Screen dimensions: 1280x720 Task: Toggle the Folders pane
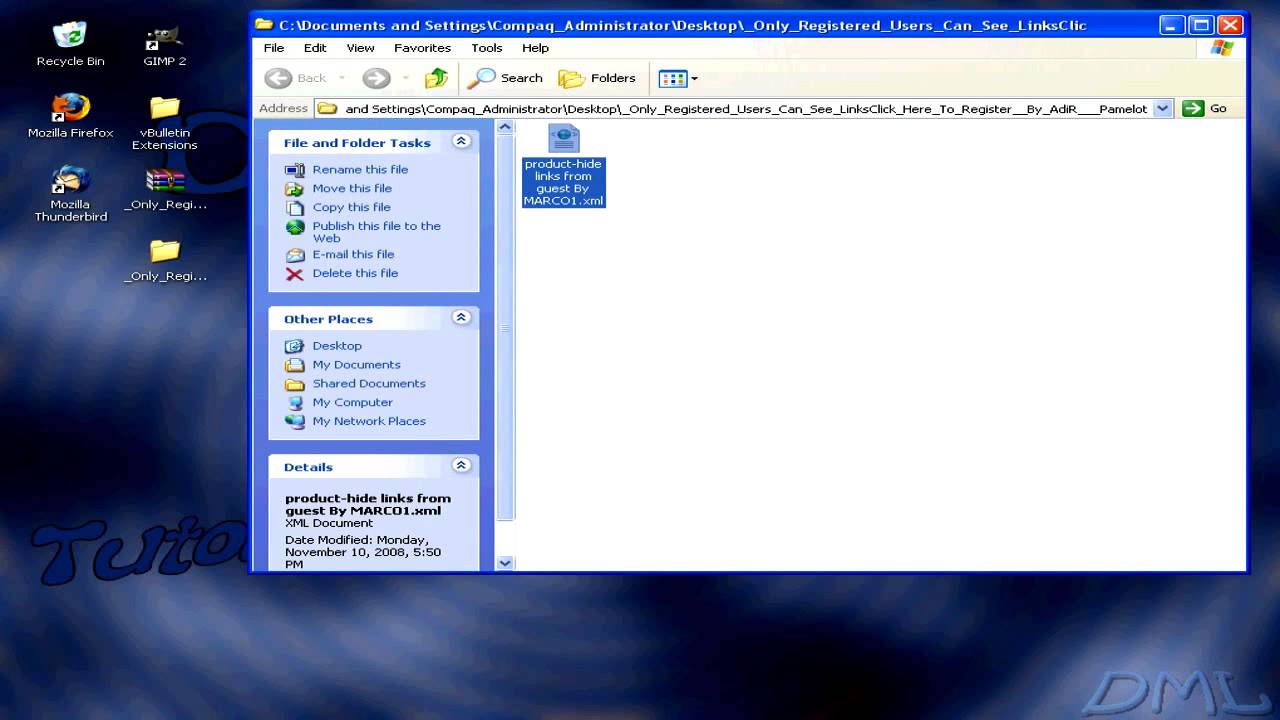point(597,78)
